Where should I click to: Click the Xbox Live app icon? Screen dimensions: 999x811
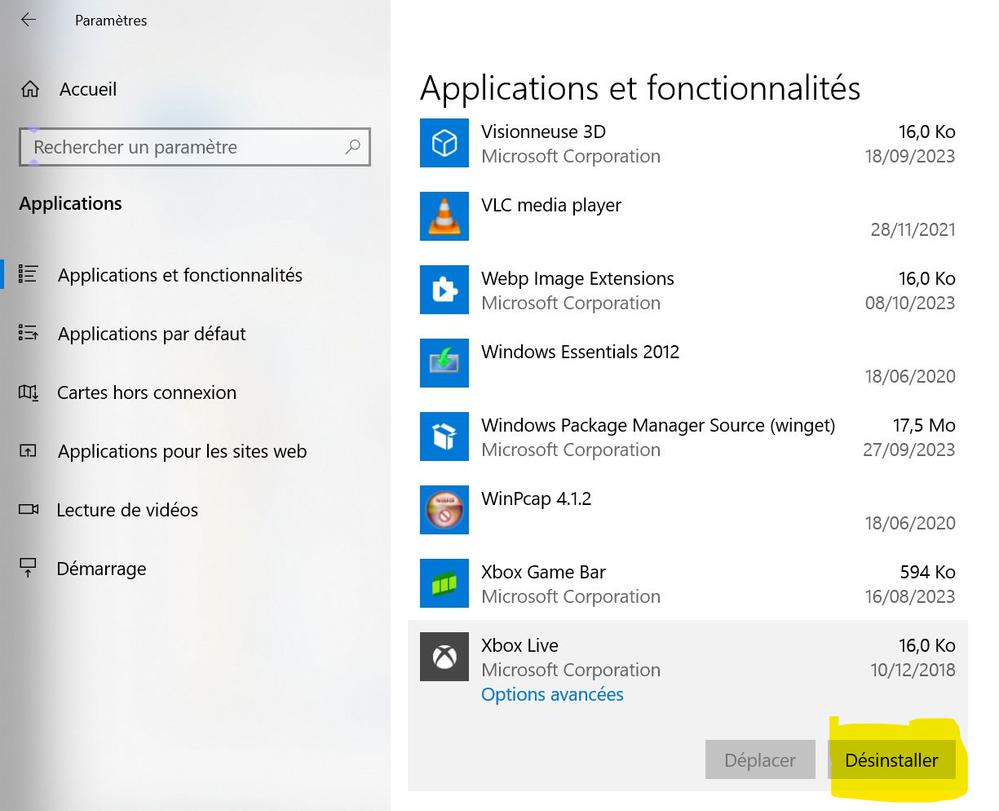444,657
